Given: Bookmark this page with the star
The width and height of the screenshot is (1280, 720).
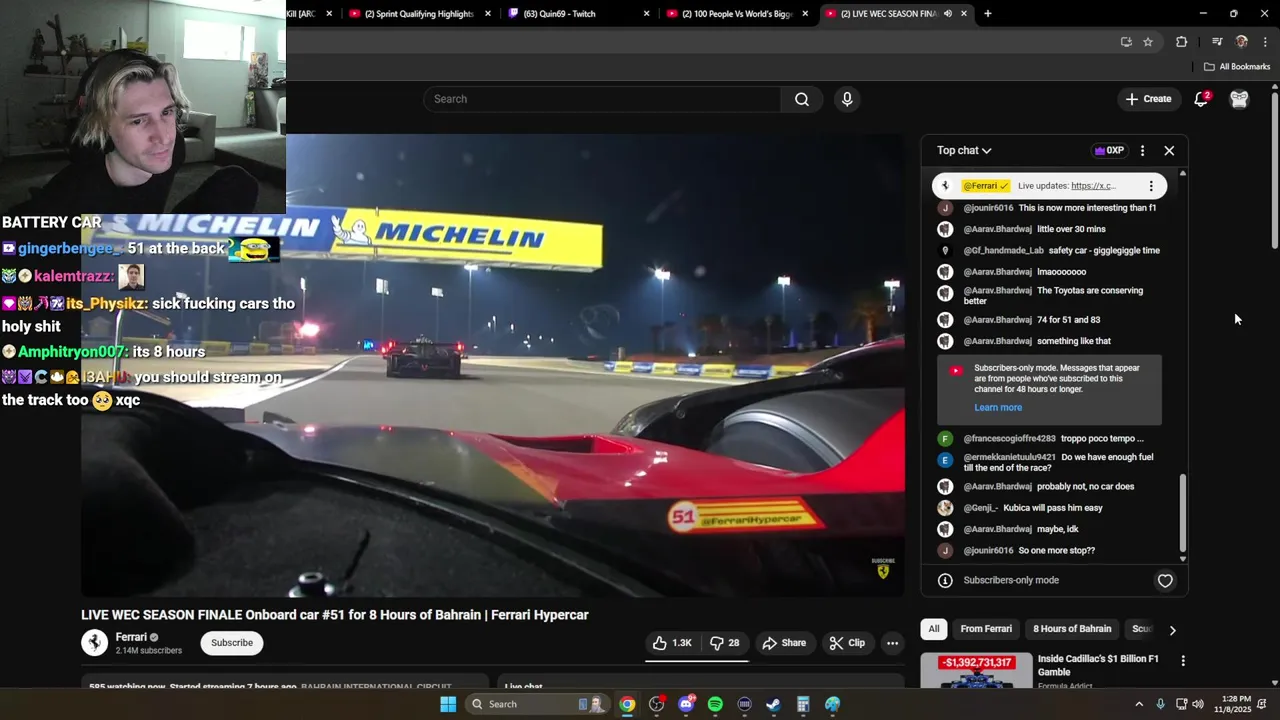Looking at the screenshot, I should coord(1148,42).
